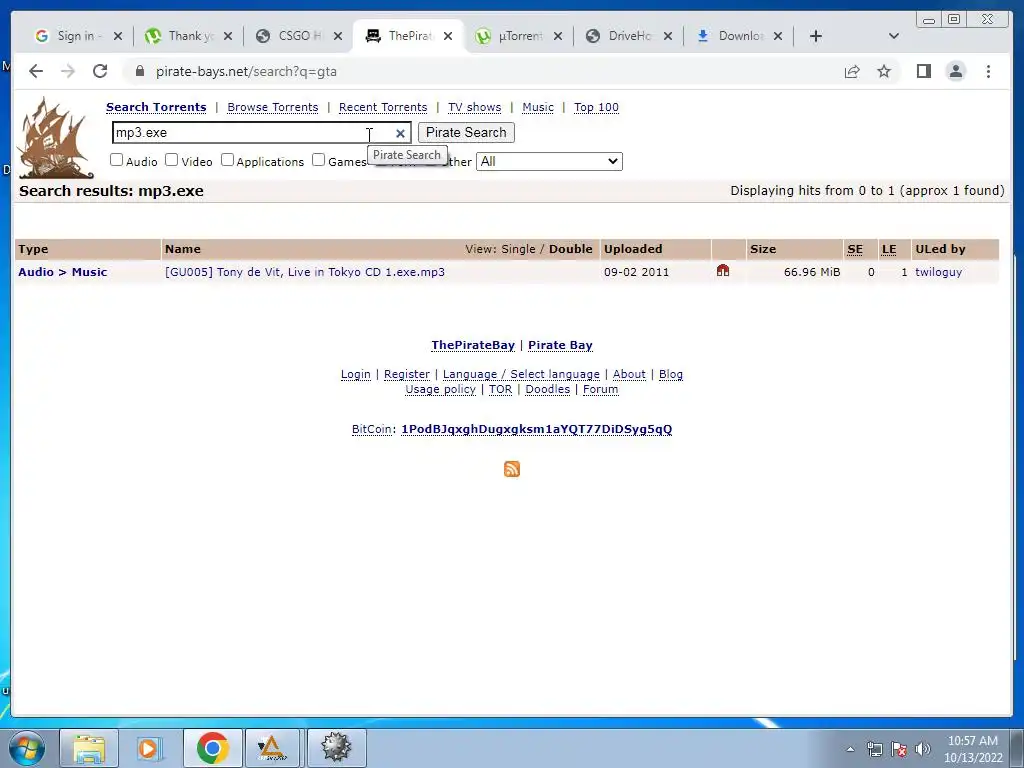Show hidden tray icons

[x=850, y=749]
